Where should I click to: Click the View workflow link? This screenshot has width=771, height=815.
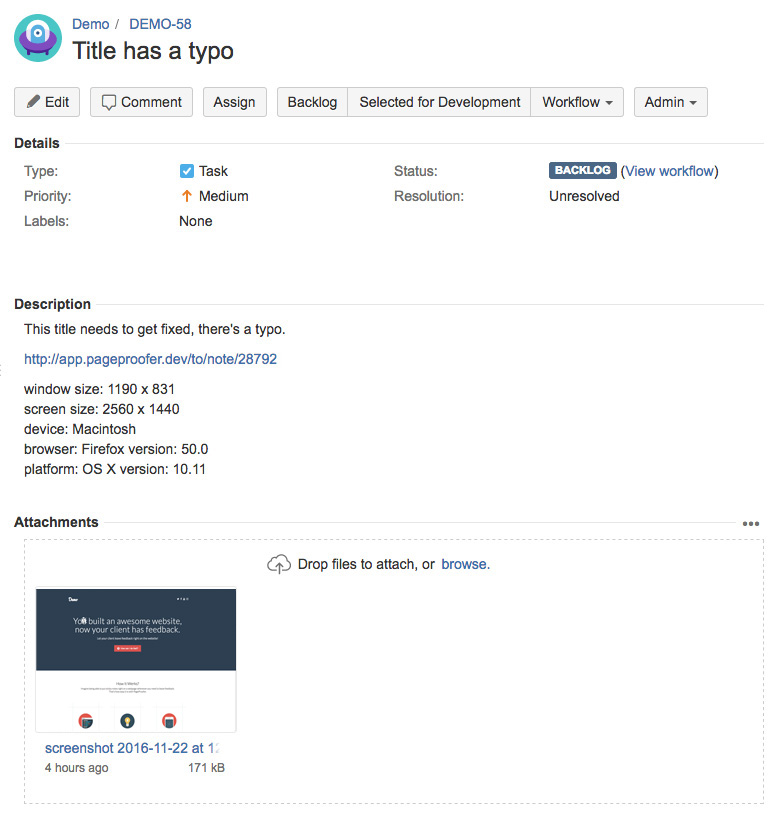[x=669, y=171]
